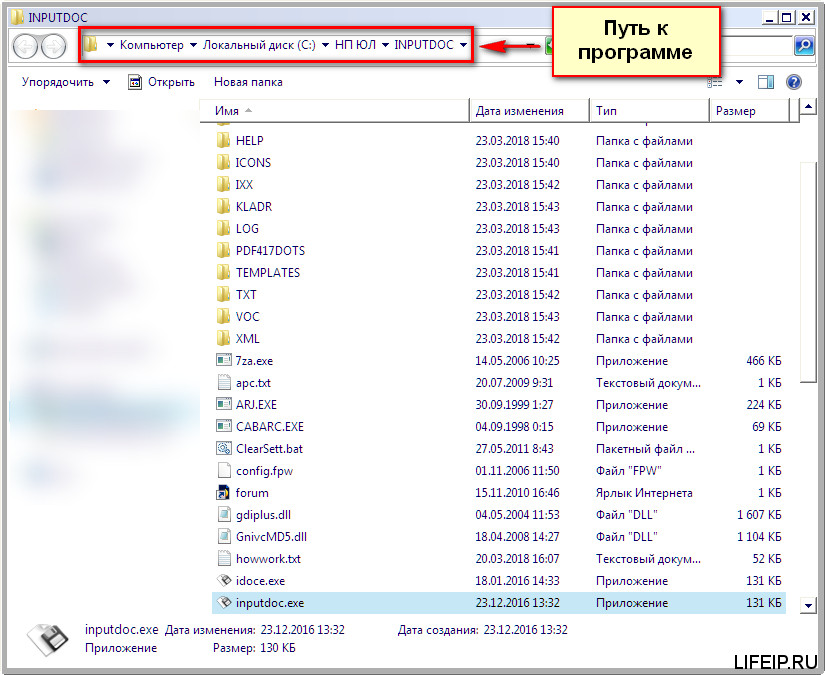Open the Help question mark icon
825x675 pixels.
tap(793, 82)
